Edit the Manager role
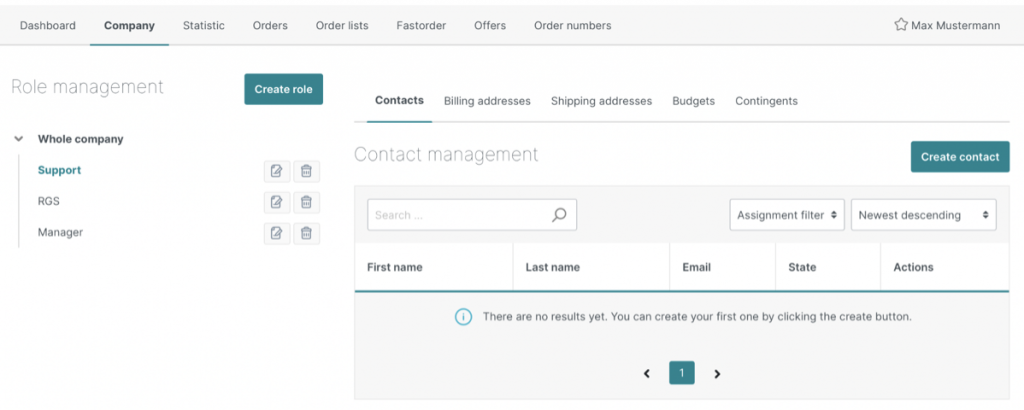This screenshot has width=1024, height=410. pos(276,233)
